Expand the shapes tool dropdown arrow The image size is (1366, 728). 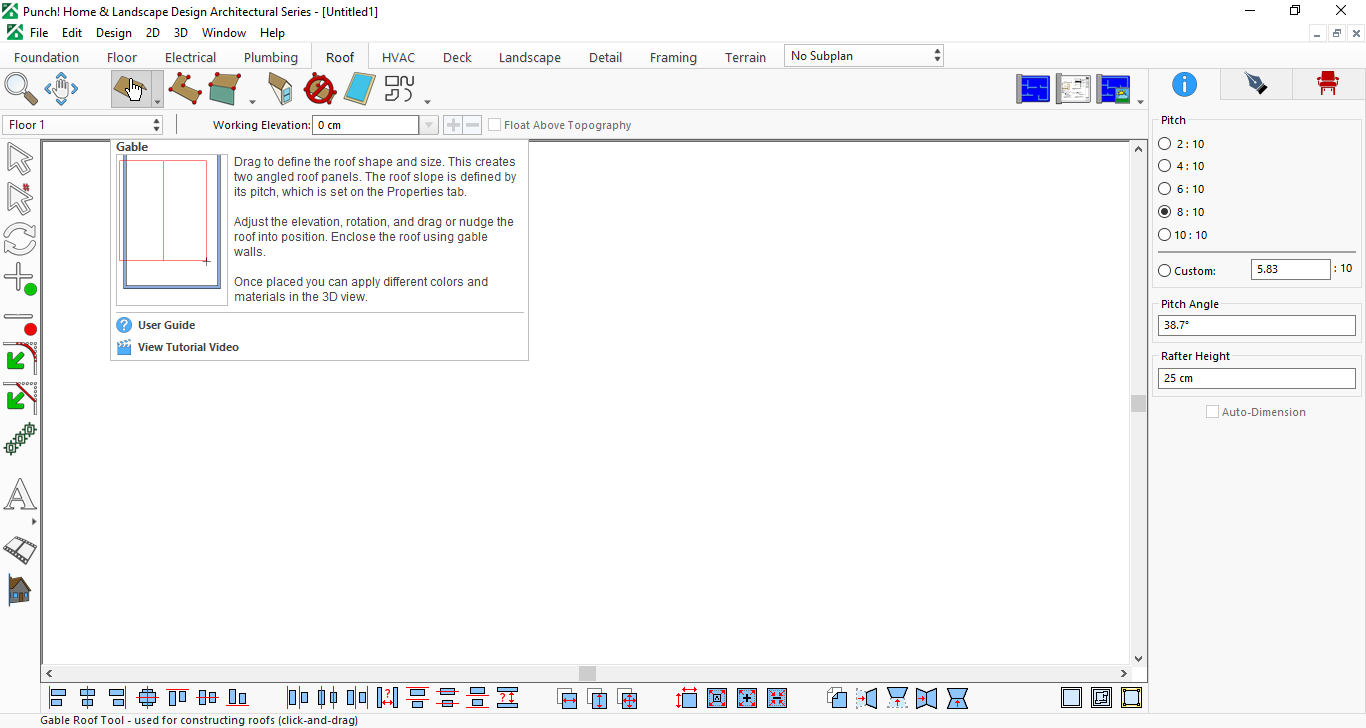click(427, 101)
